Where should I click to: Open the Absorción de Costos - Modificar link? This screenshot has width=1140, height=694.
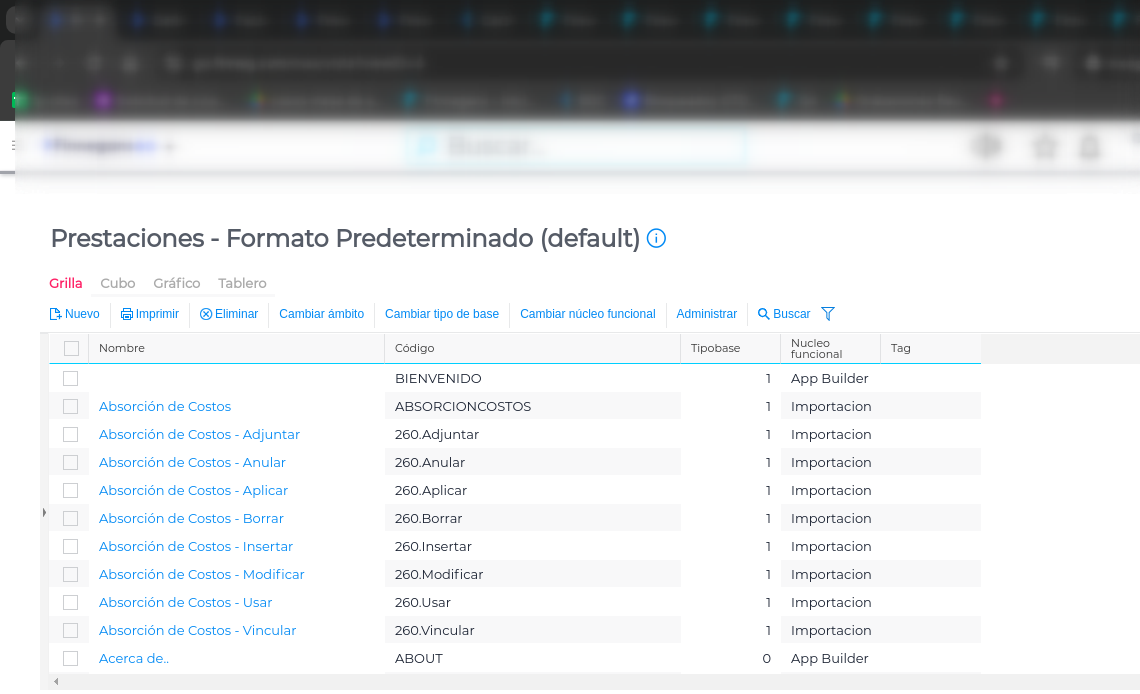click(x=201, y=574)
